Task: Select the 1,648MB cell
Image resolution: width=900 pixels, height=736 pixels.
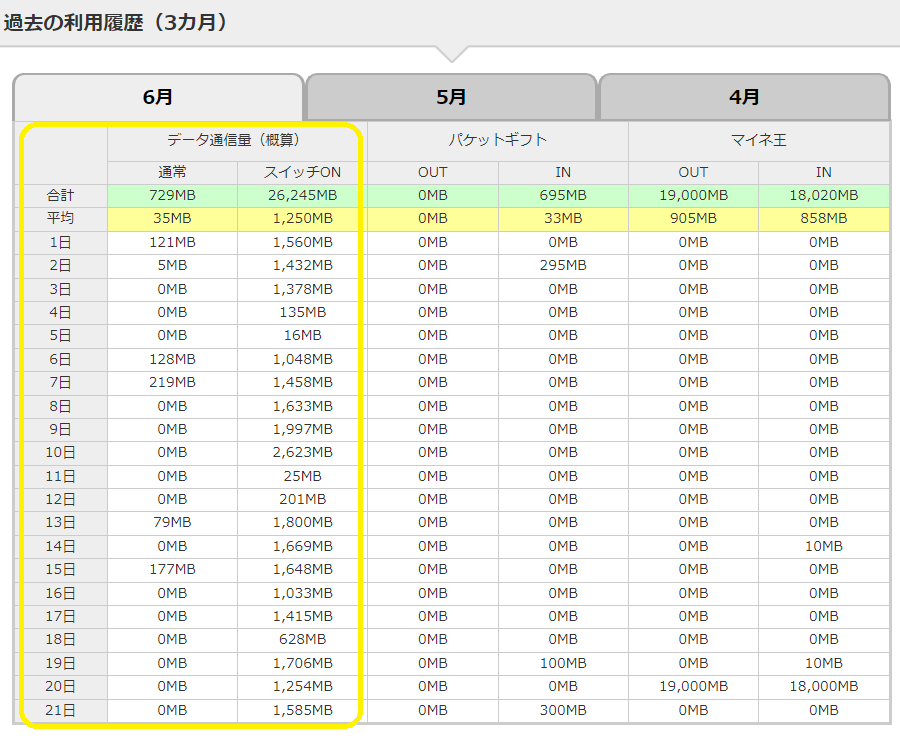Action: [x=302, y=570]
